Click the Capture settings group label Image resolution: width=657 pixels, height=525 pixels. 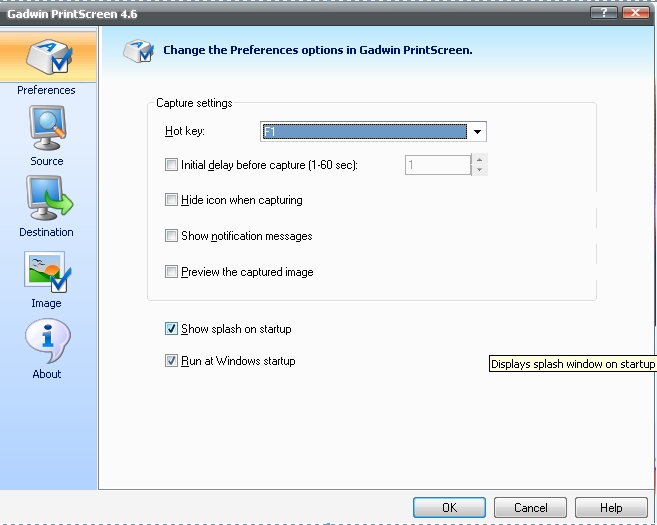(x=194, y=103)
